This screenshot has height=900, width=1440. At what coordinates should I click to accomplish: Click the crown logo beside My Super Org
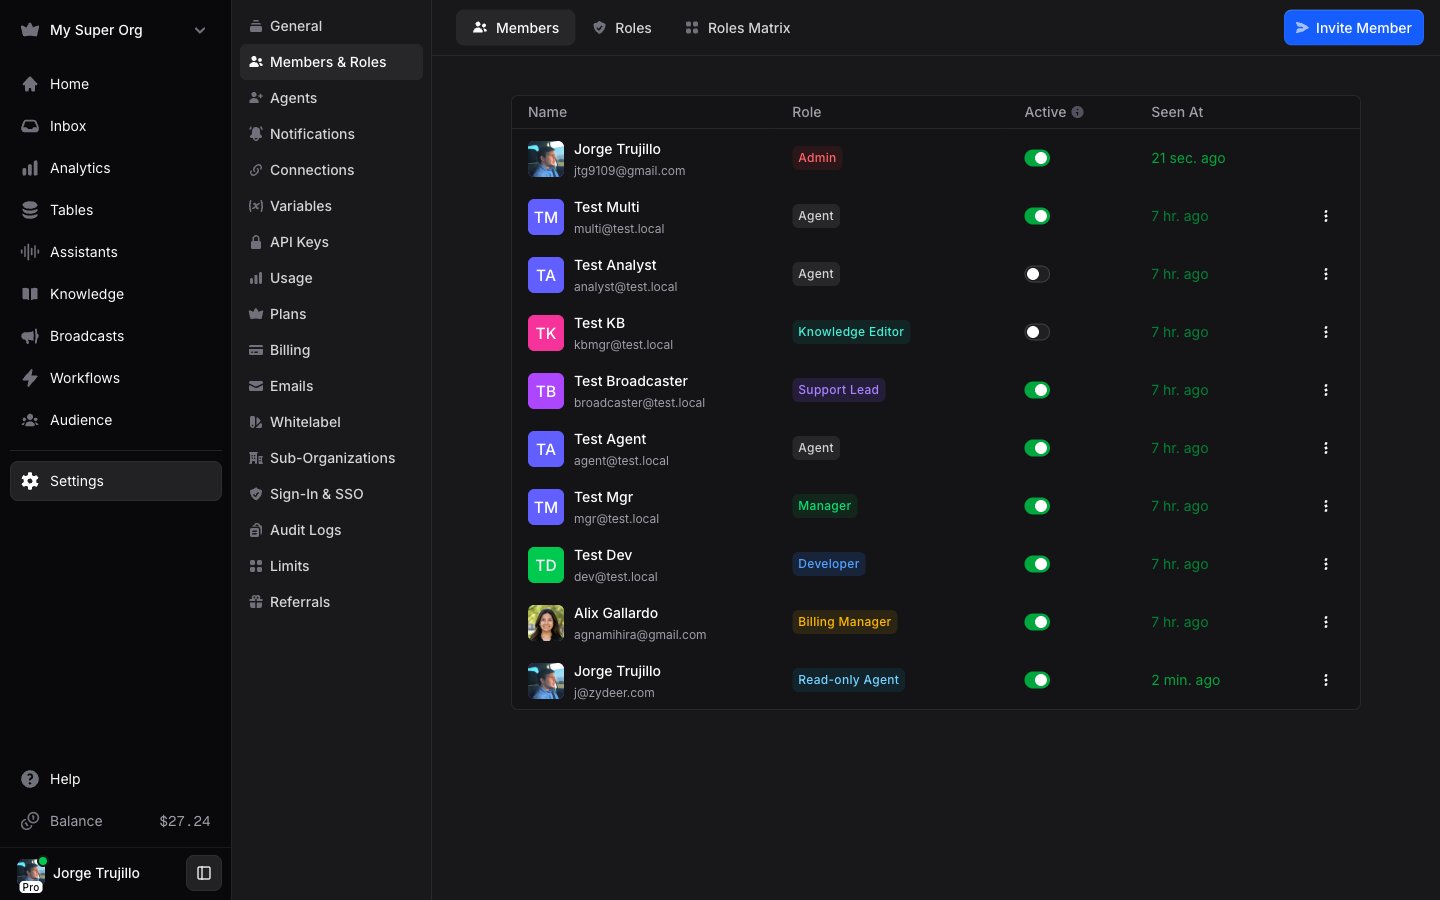30,30
